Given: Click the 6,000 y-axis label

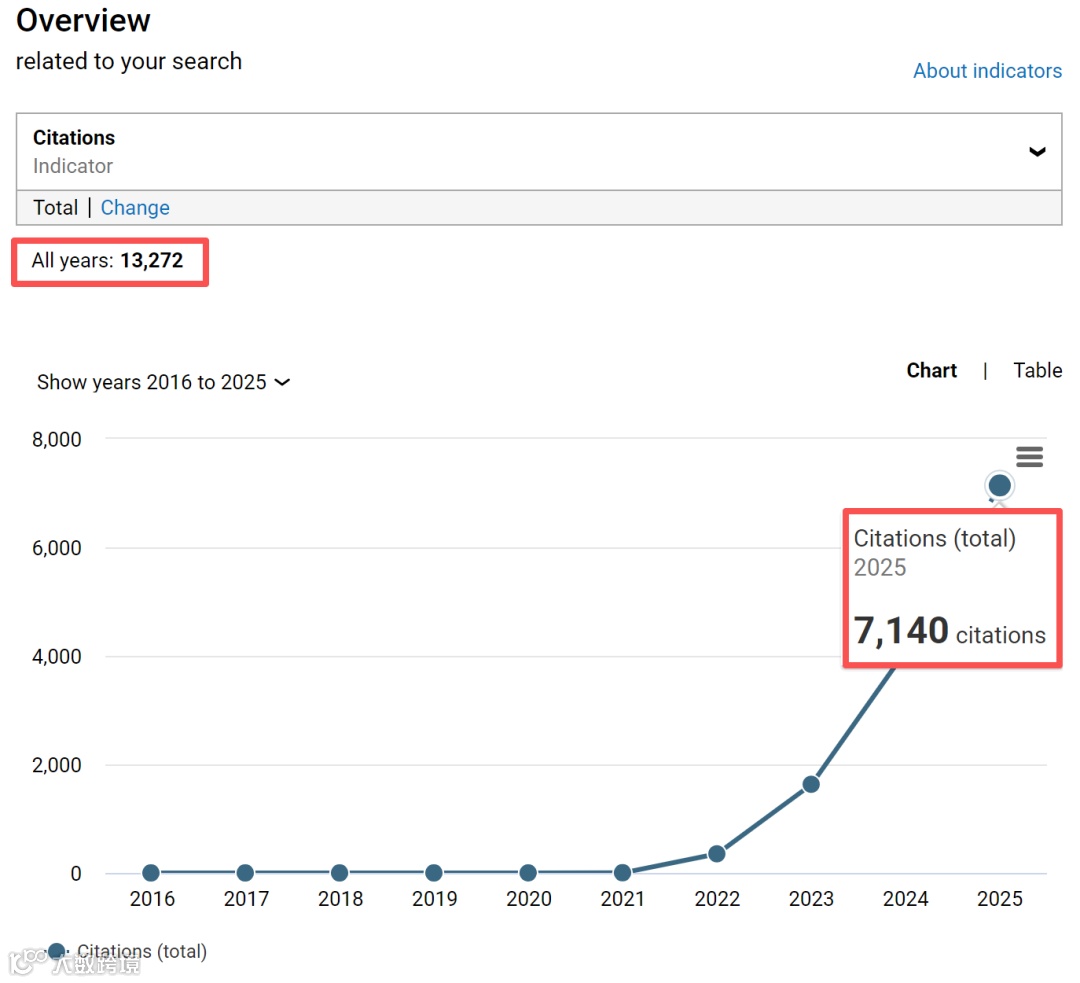Looking at the screenshot, I should (56, 548).
